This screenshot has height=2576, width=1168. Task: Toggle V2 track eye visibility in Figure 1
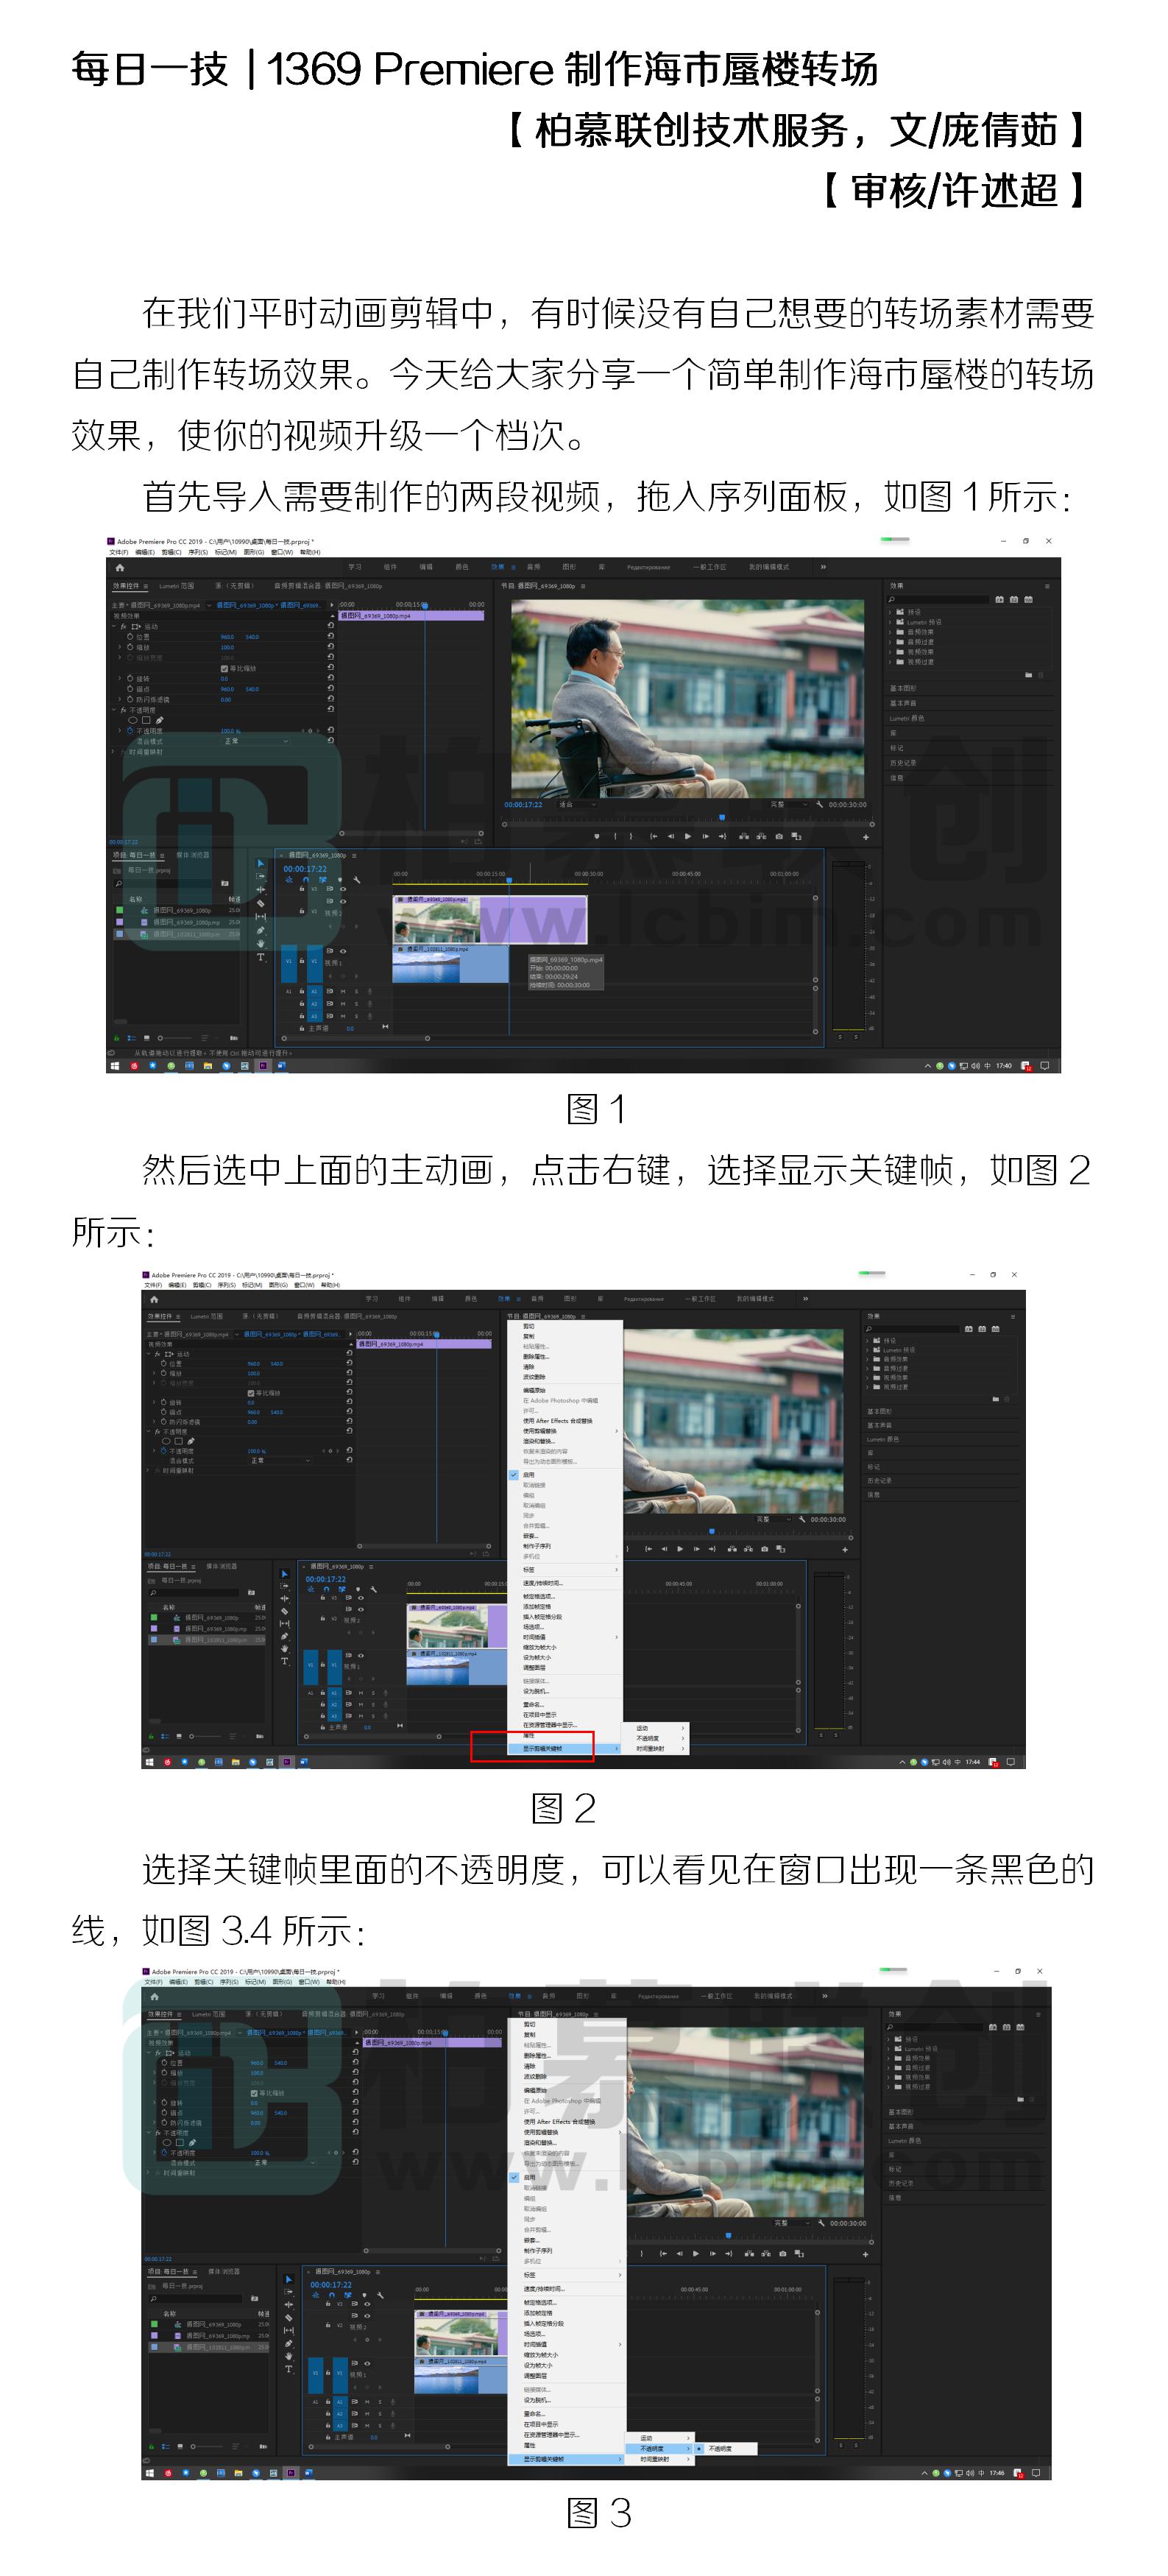[343, 902]
